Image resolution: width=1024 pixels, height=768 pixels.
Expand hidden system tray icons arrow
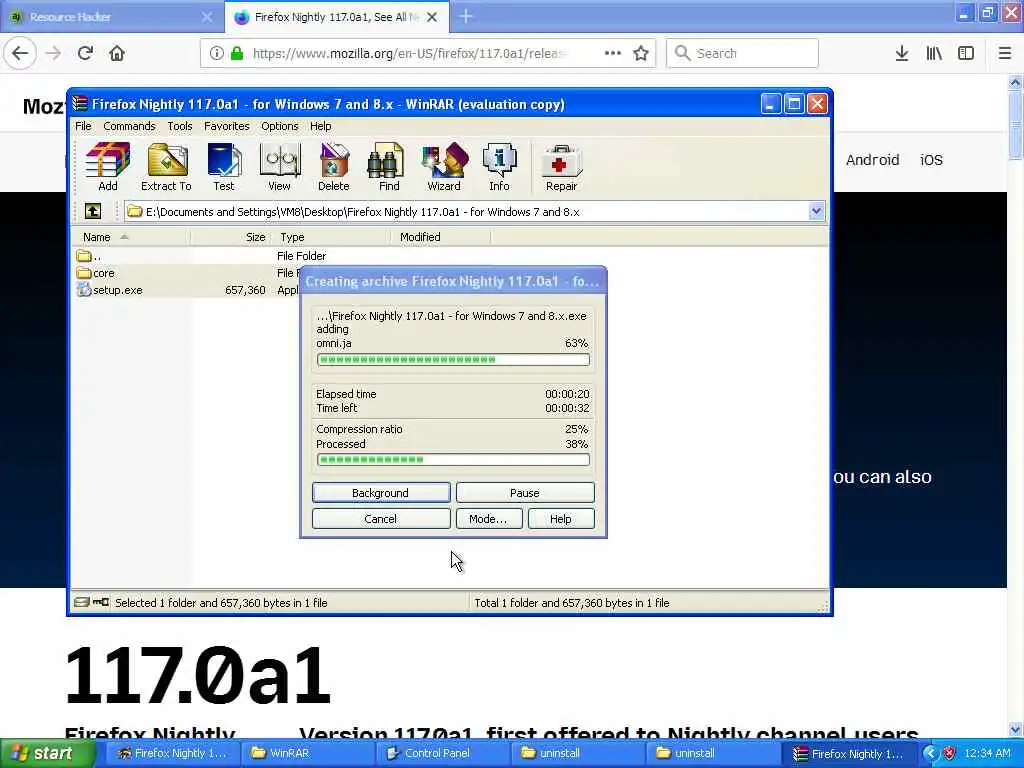pyautogui.click(x=930, y=753)
